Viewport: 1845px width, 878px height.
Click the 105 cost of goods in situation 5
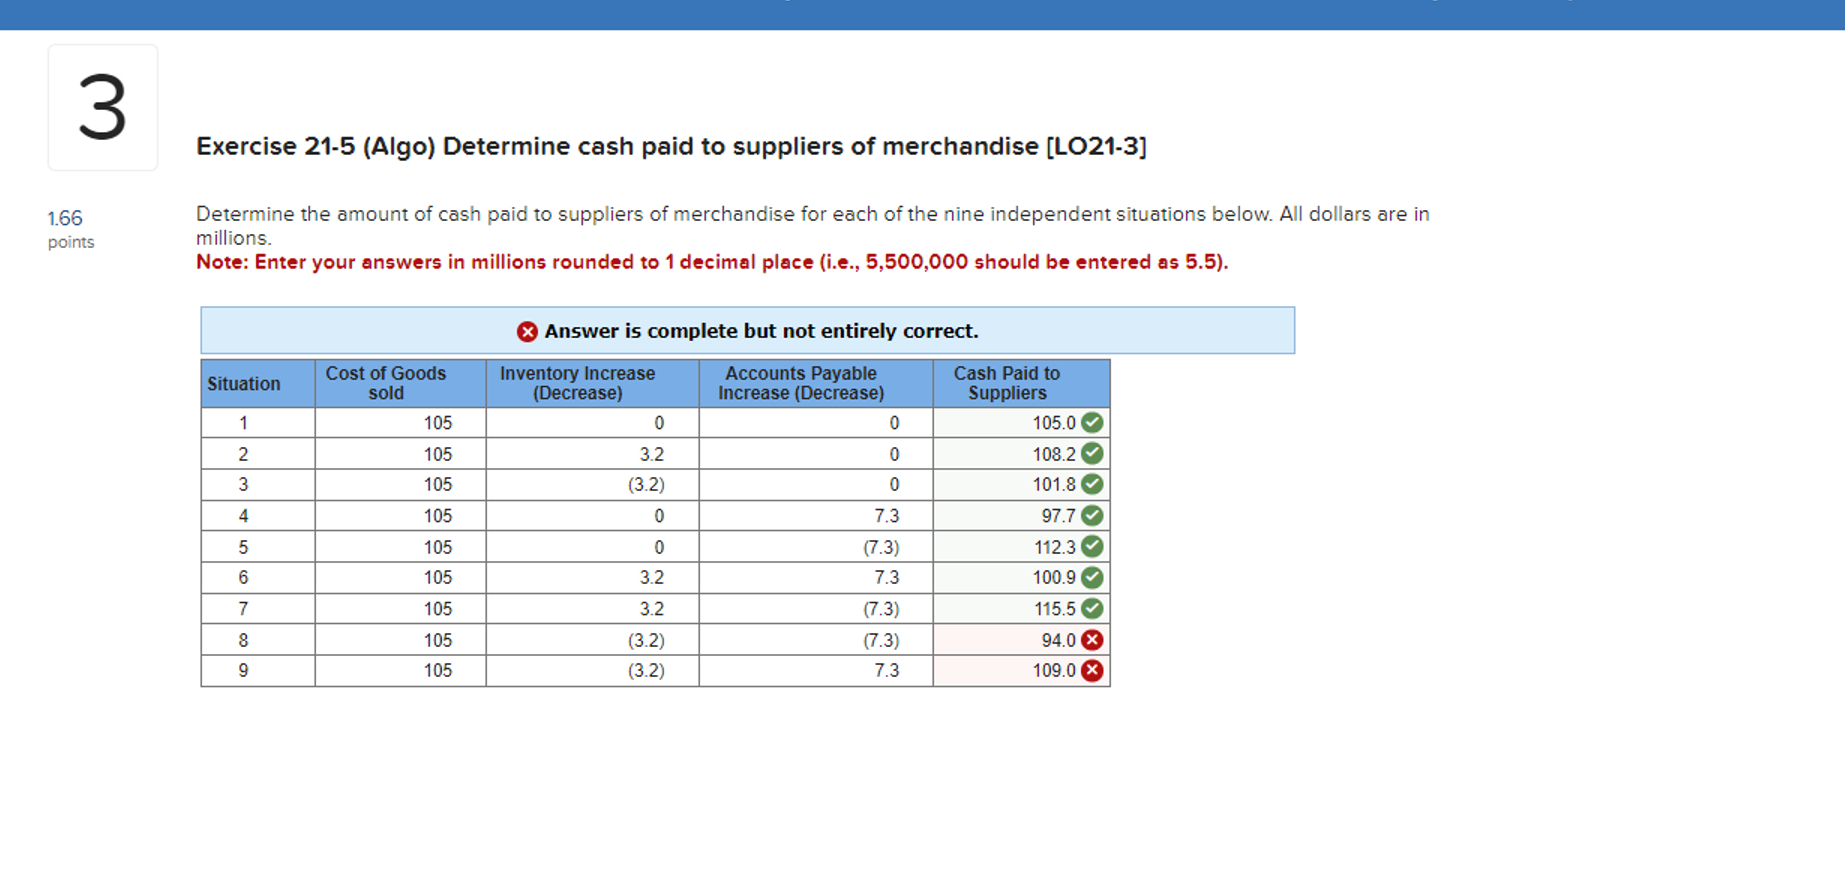click(438, 547)
